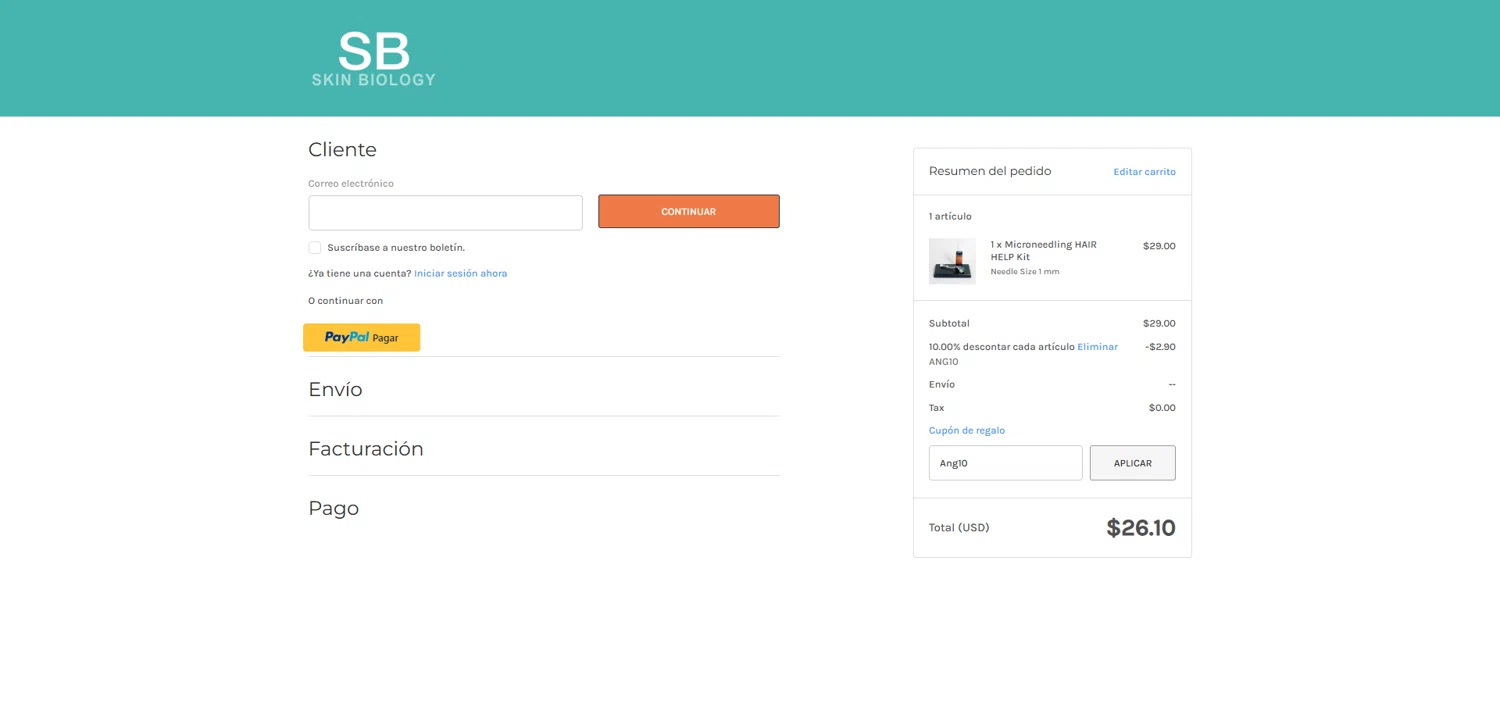
Task: Remove the ANG10 discount via Eliminar
Action: [1097, 347]
